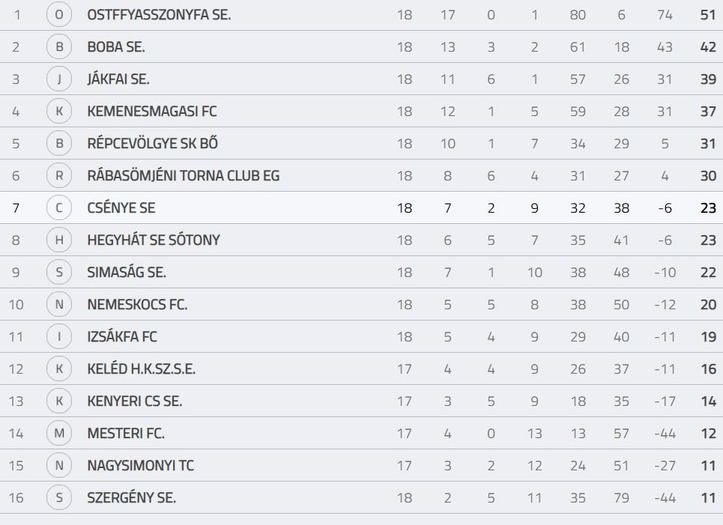
Task: Open Répcevölgye SK Bő team page
Action: [x=152, y=143]
